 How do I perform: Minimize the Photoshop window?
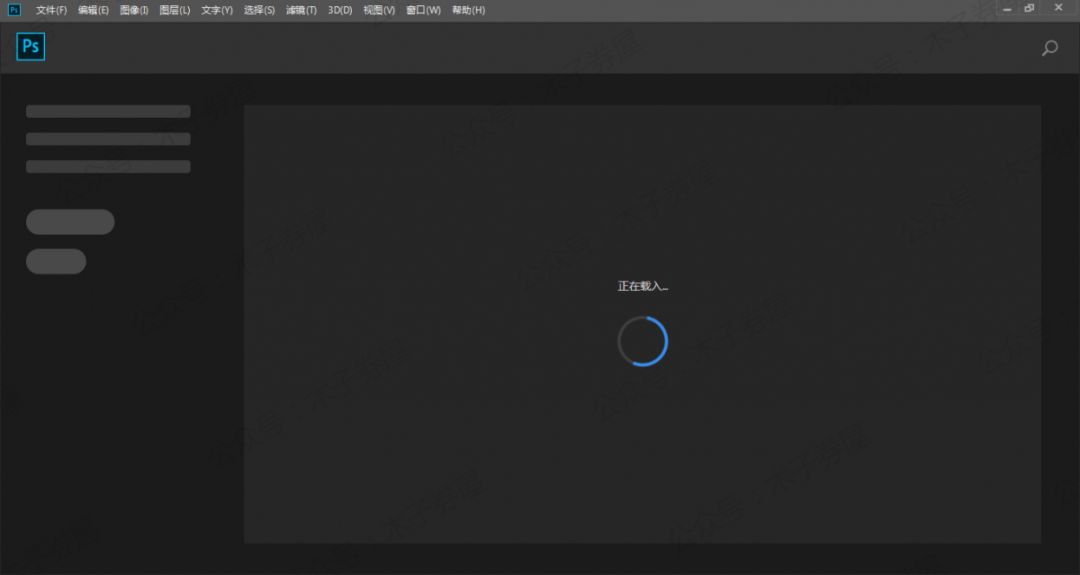tap(1008, 9)
